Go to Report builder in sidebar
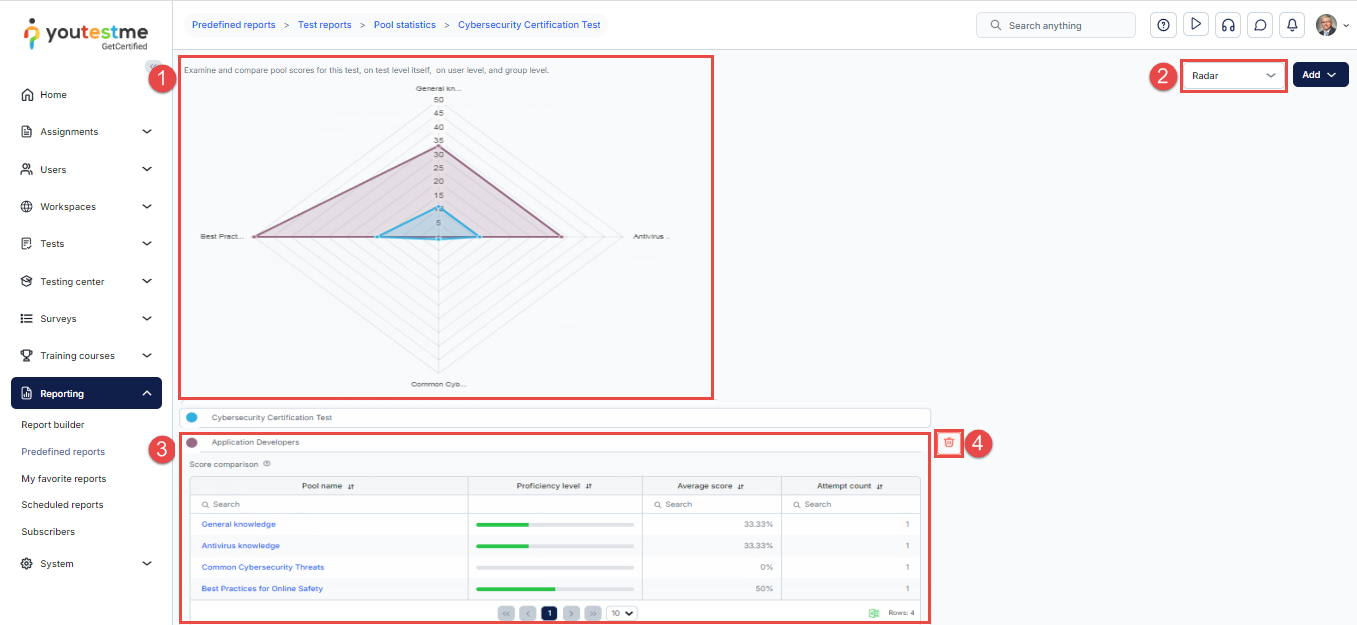 53,425
